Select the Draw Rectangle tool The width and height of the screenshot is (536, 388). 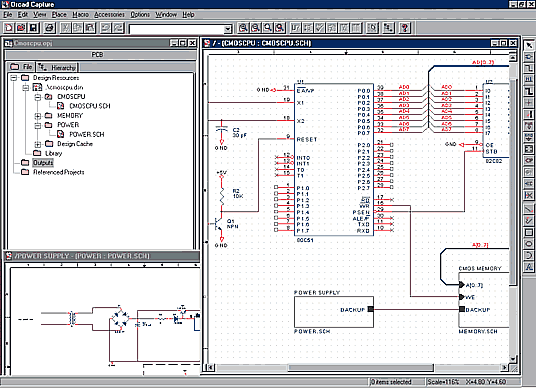528,232
